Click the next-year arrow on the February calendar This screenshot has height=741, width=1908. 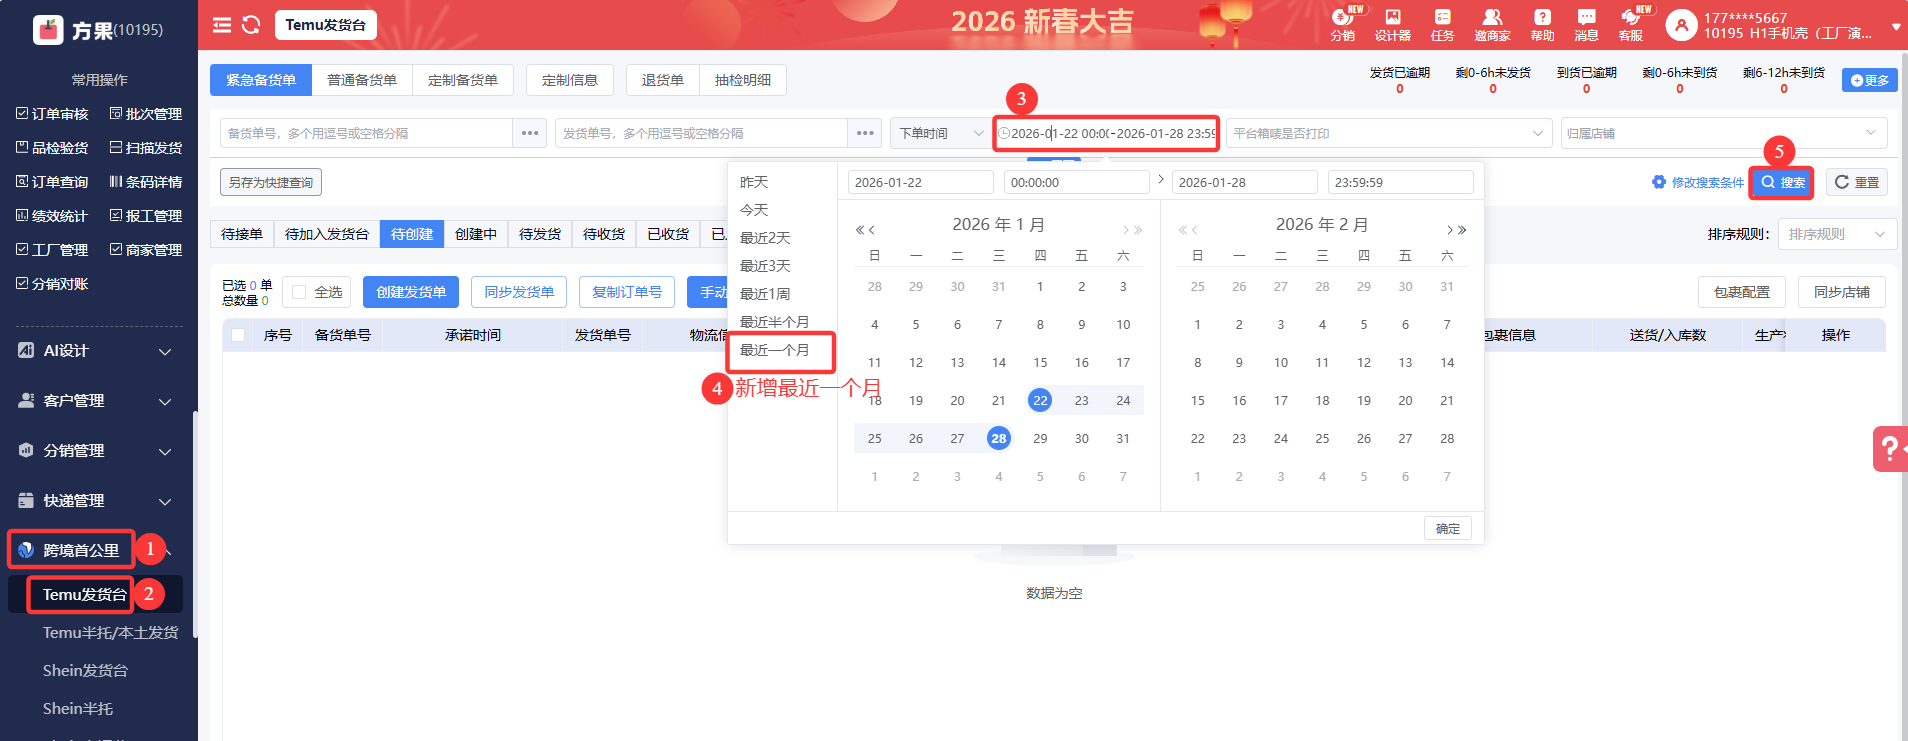coord(1463,230)
